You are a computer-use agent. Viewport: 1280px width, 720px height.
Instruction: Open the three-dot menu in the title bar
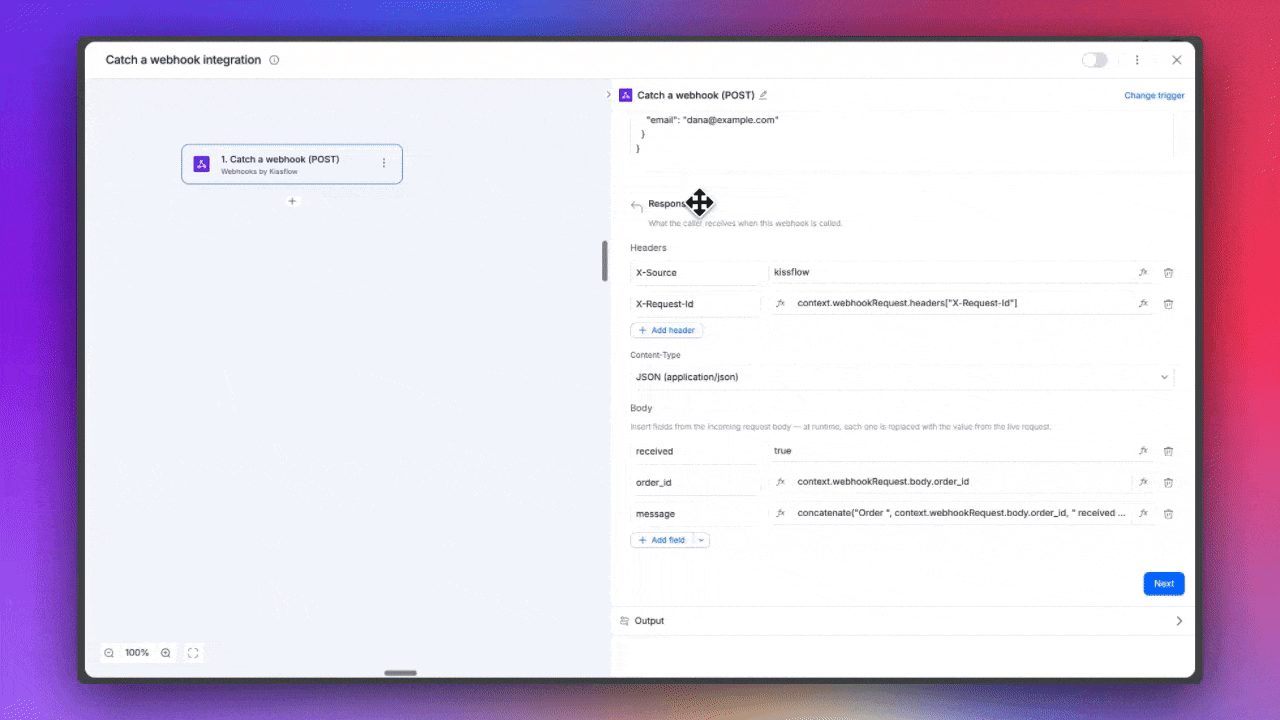1137,60
